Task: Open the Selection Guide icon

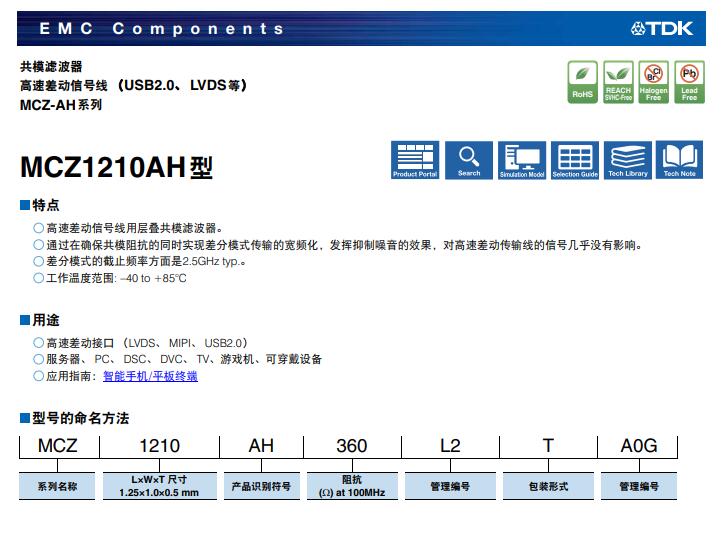Action: [575, 160]
